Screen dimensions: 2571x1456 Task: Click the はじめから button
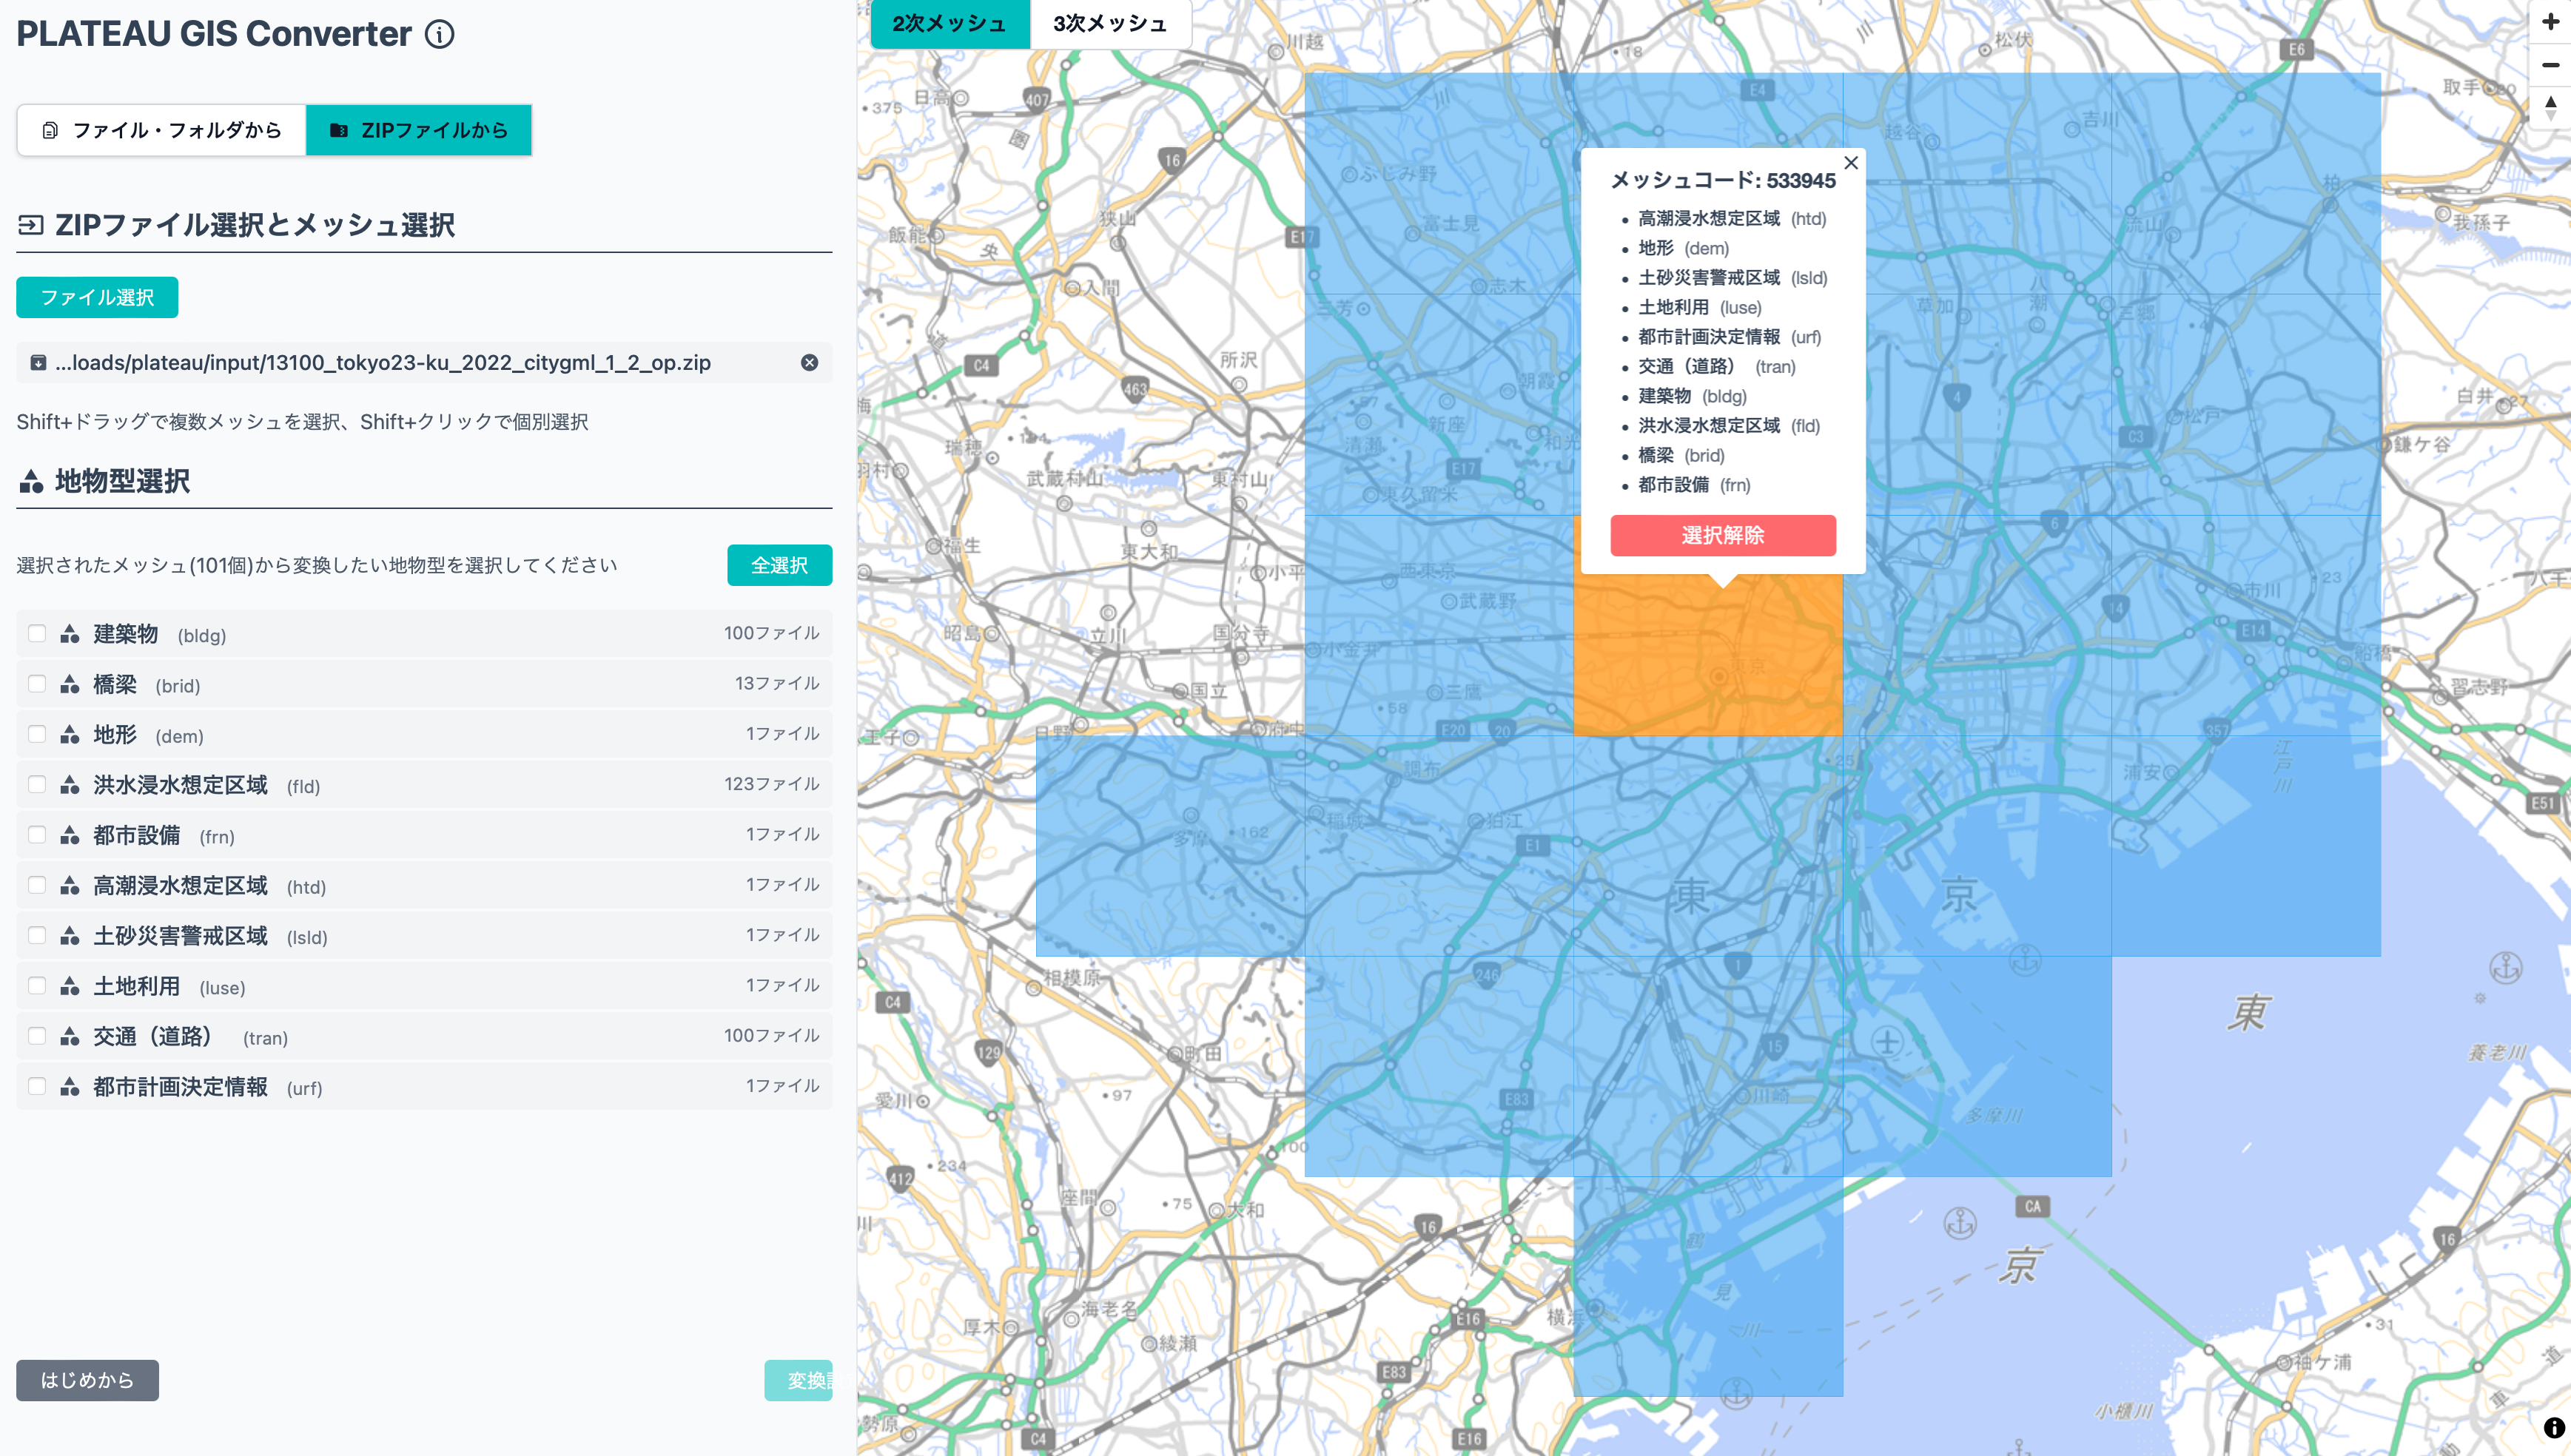pyautogui.click(x=87, y=1380)
